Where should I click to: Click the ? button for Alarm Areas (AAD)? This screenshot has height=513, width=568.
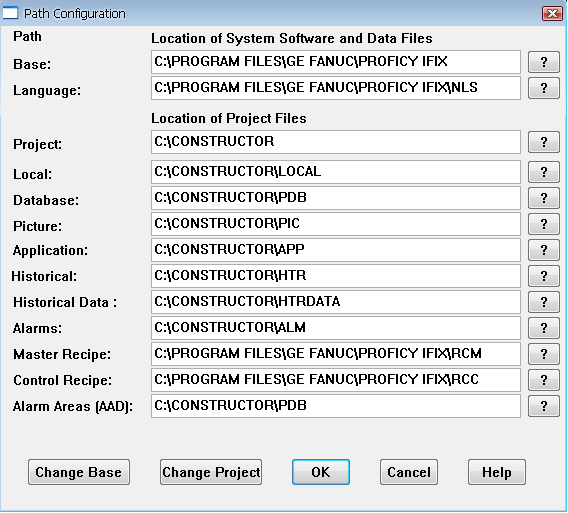pyautogui.click(x=544, y=406)
